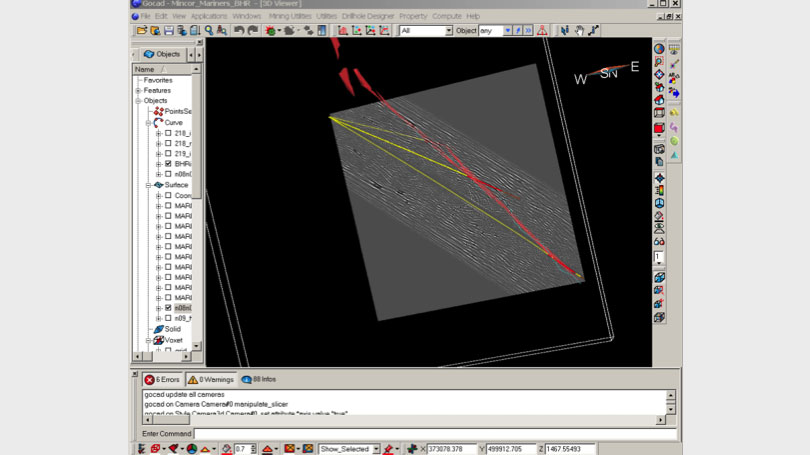Click the red warning triangle toolbar icon
Image resolution: width=810 pixels, height=455 pixels.
point(541,31)
